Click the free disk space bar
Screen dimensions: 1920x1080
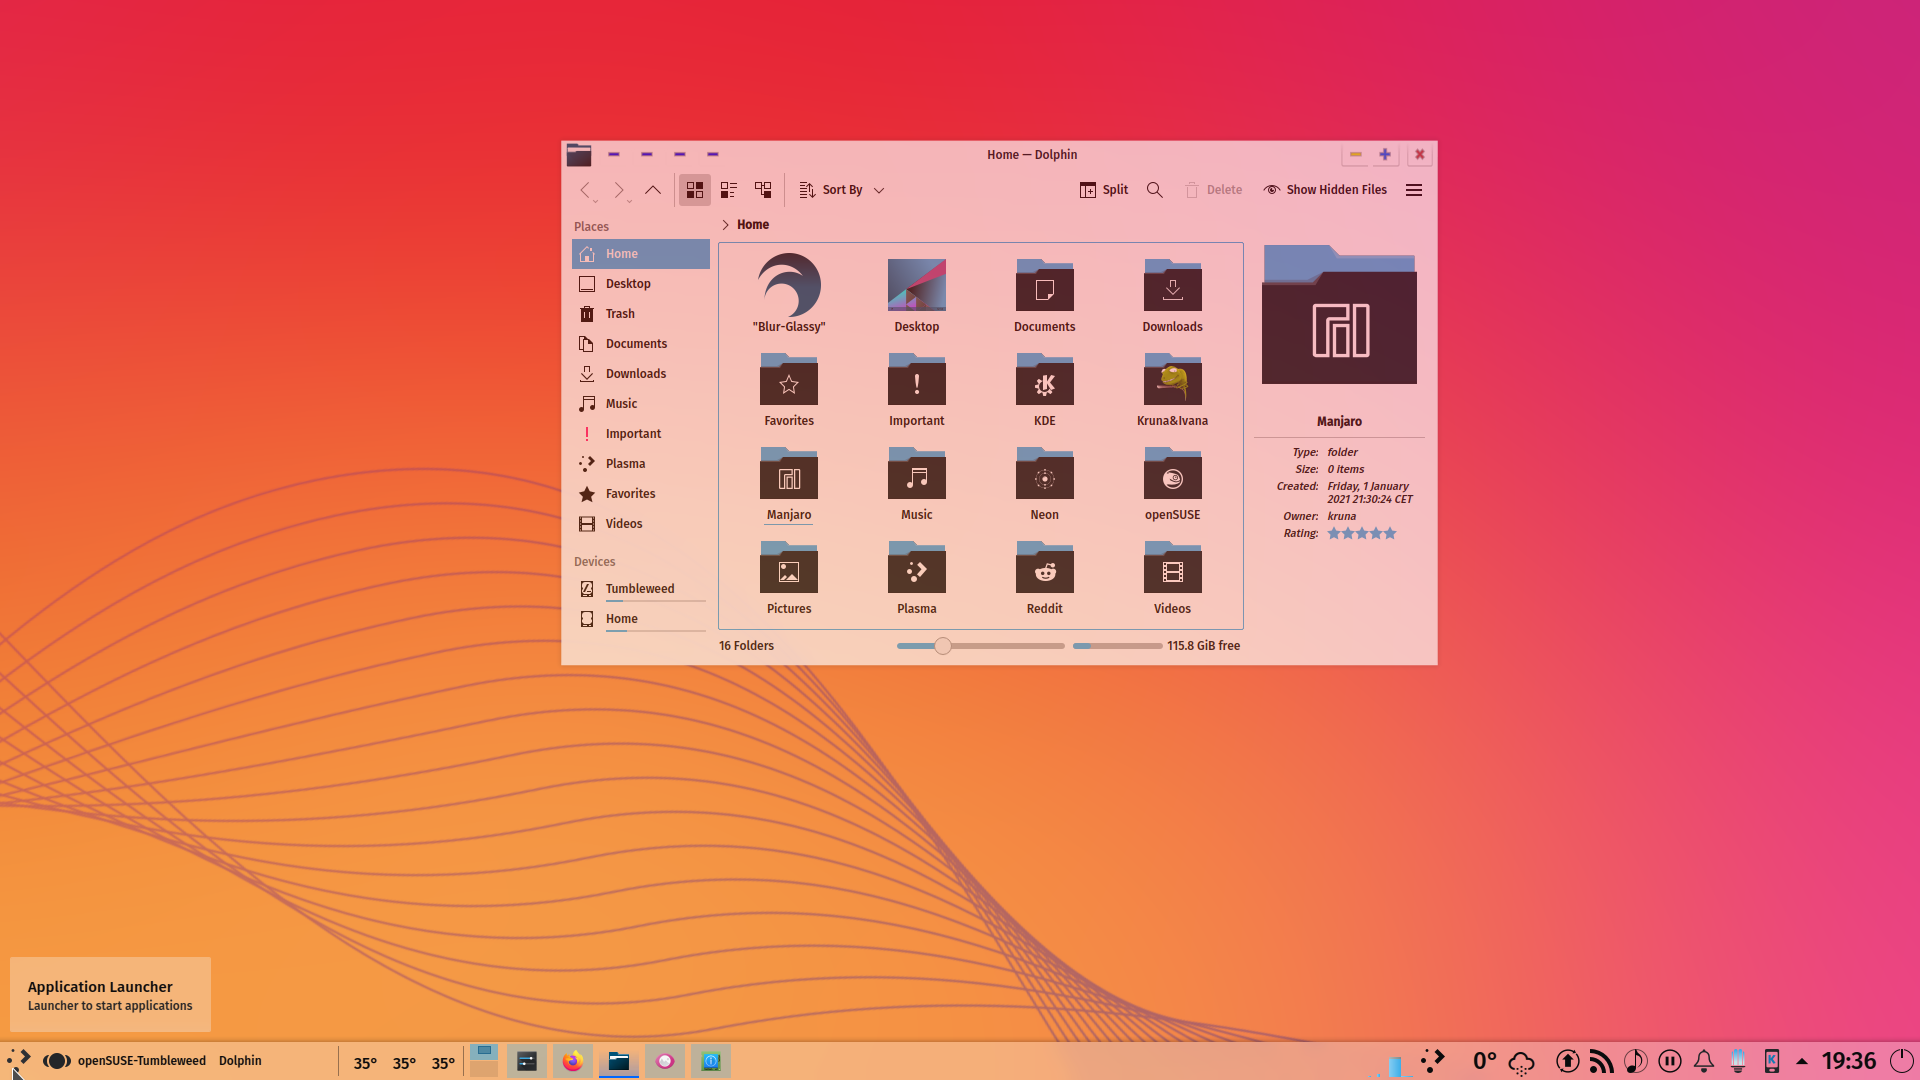pos(1117,646)
